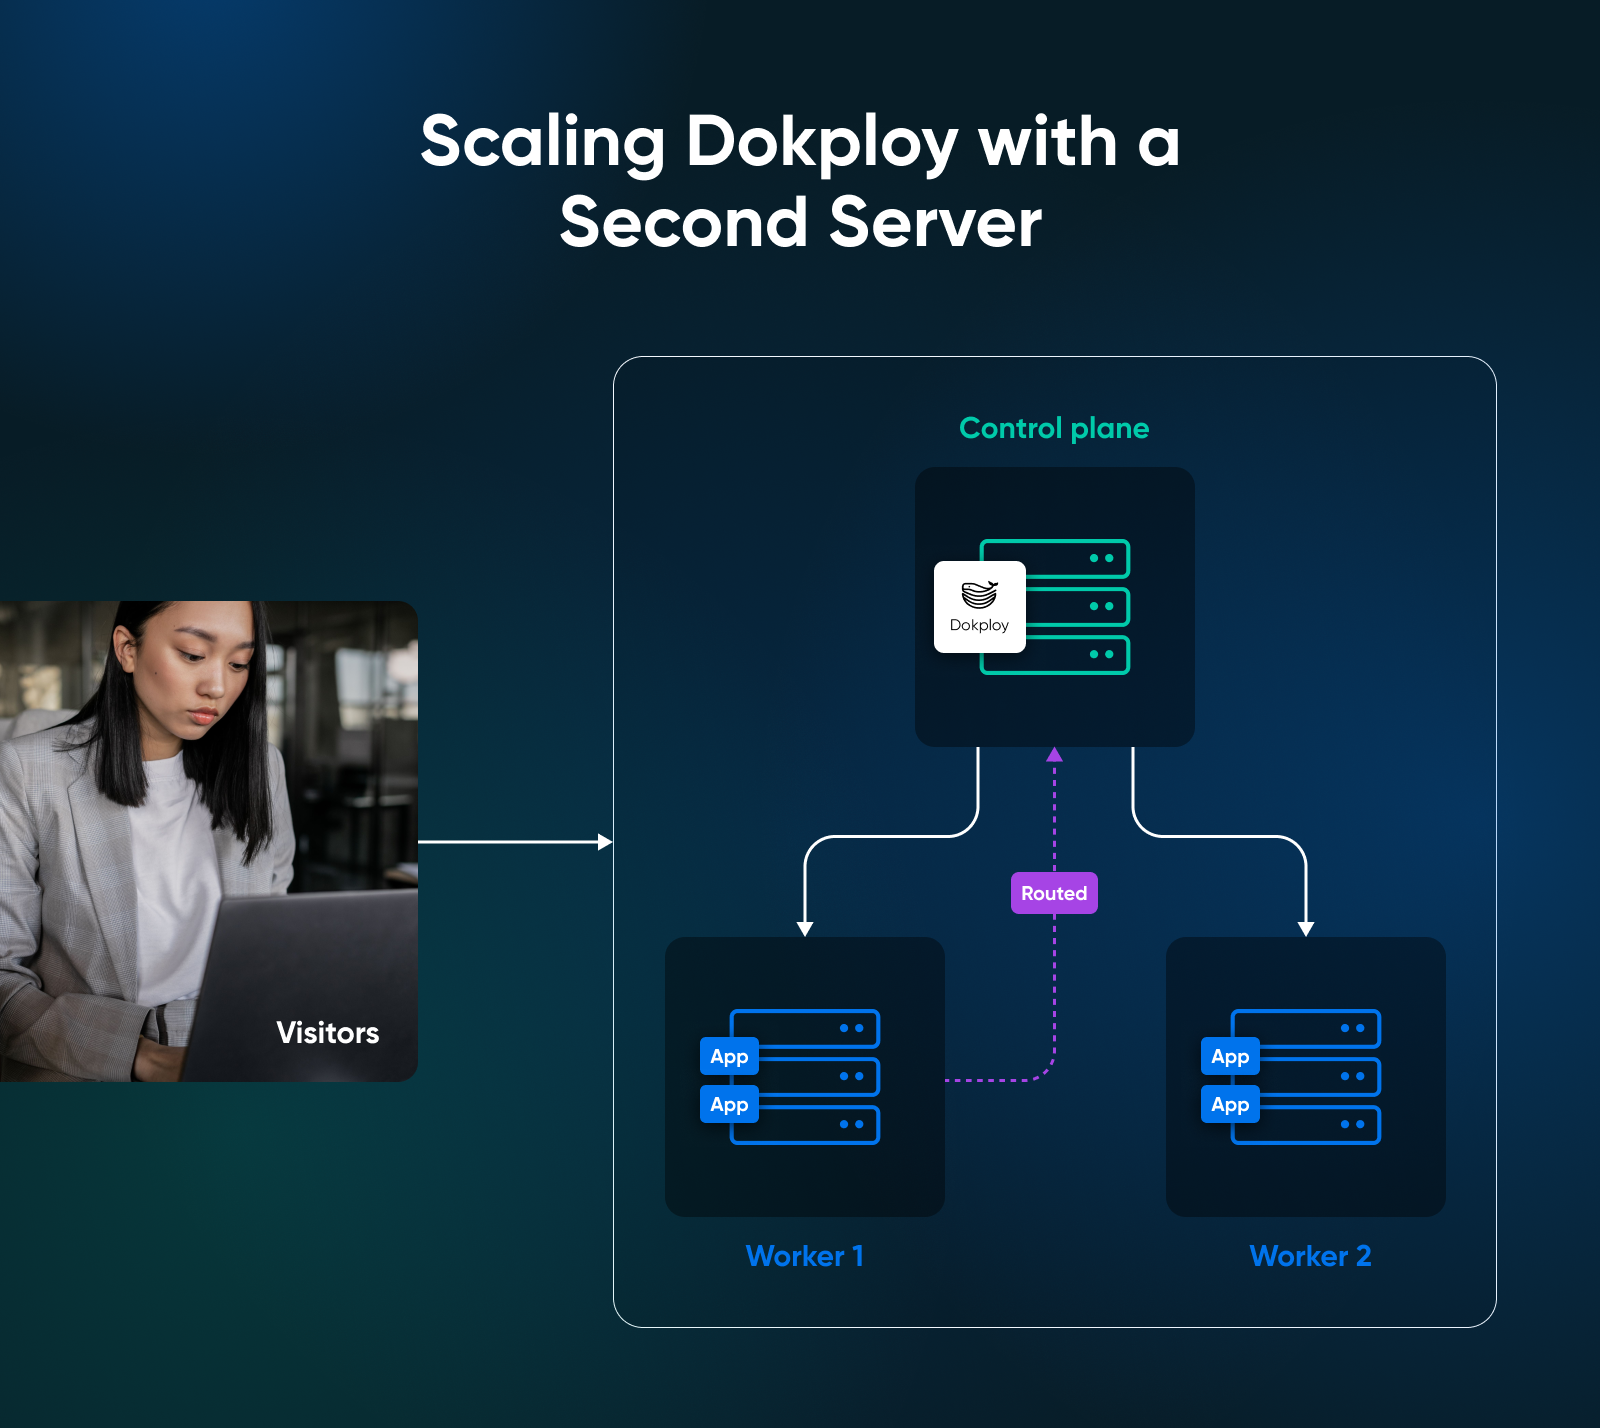This screenshot has height=1428, width=1600.
Task: Select the blue Worker 1 server icon
Action: 805,1077
